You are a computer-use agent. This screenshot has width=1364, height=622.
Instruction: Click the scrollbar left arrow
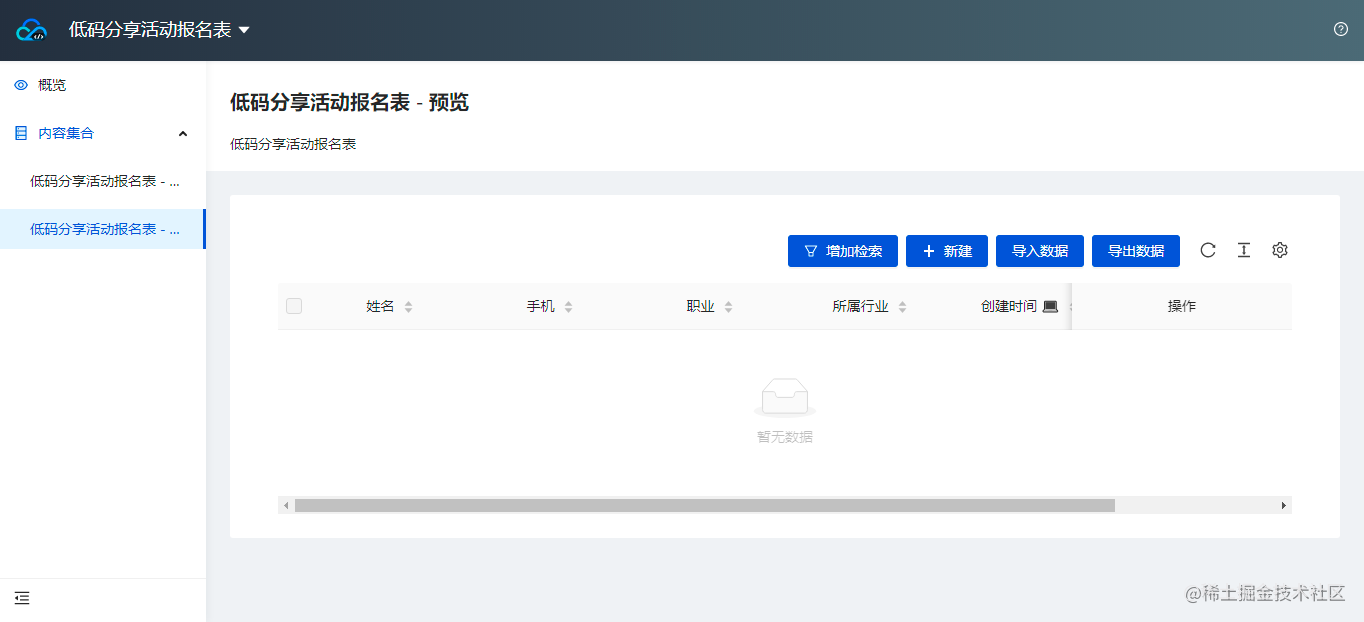pos(286,506)
